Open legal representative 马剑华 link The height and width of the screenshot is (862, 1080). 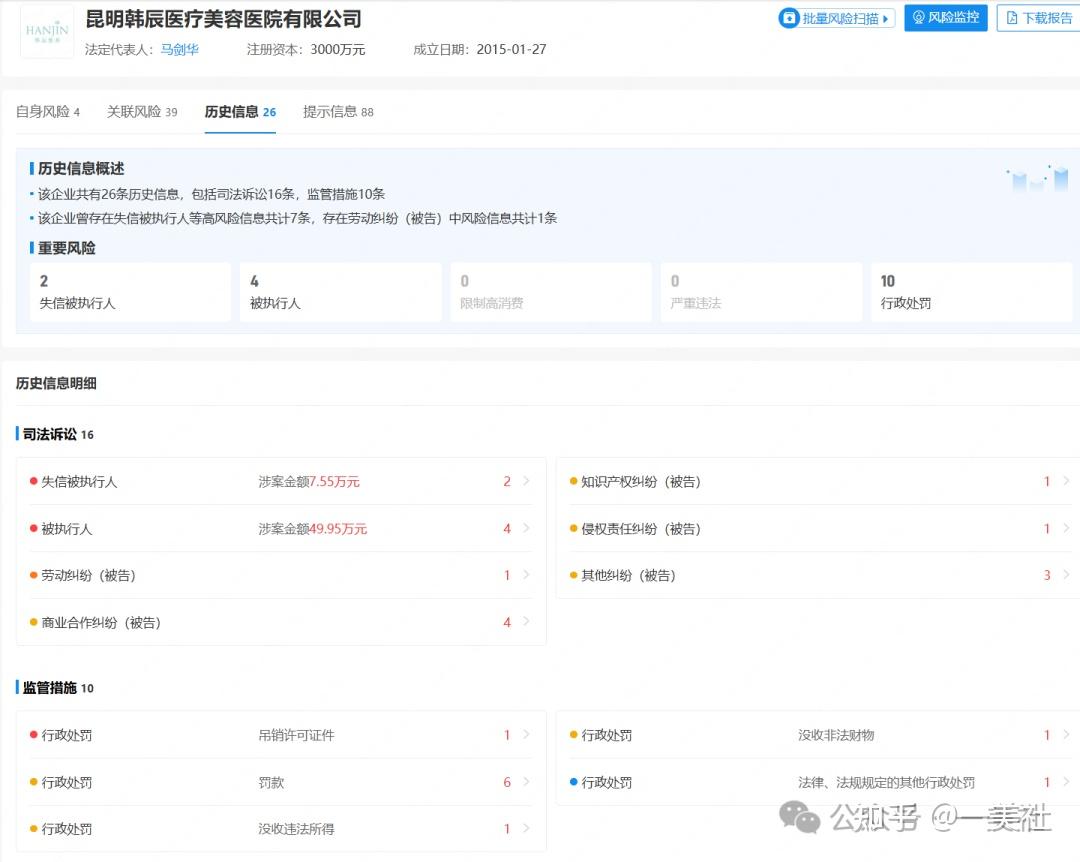coord(180,50)
